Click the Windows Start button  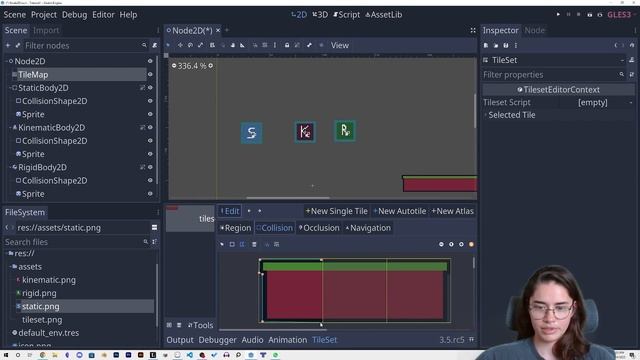click(6, 355)
